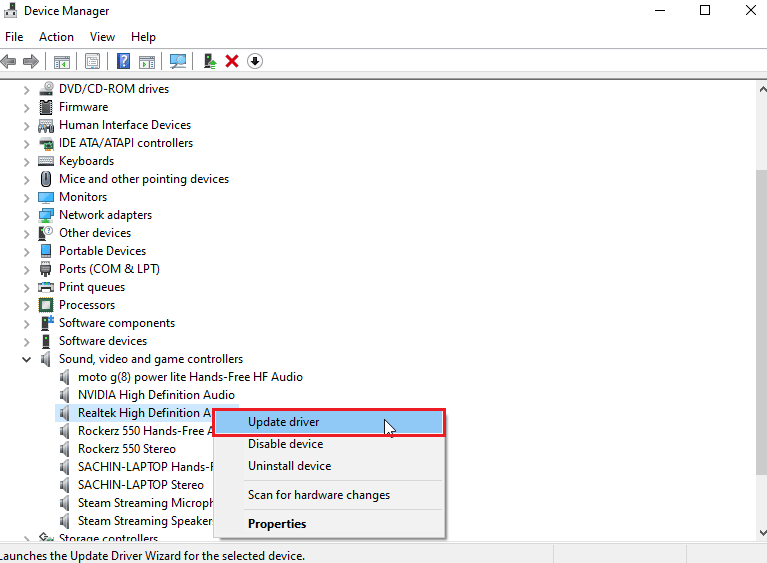Screen dimensions: 767x563
Task: Select Rockerz 550 Hands-Free device
Action: tap(145, 431)
